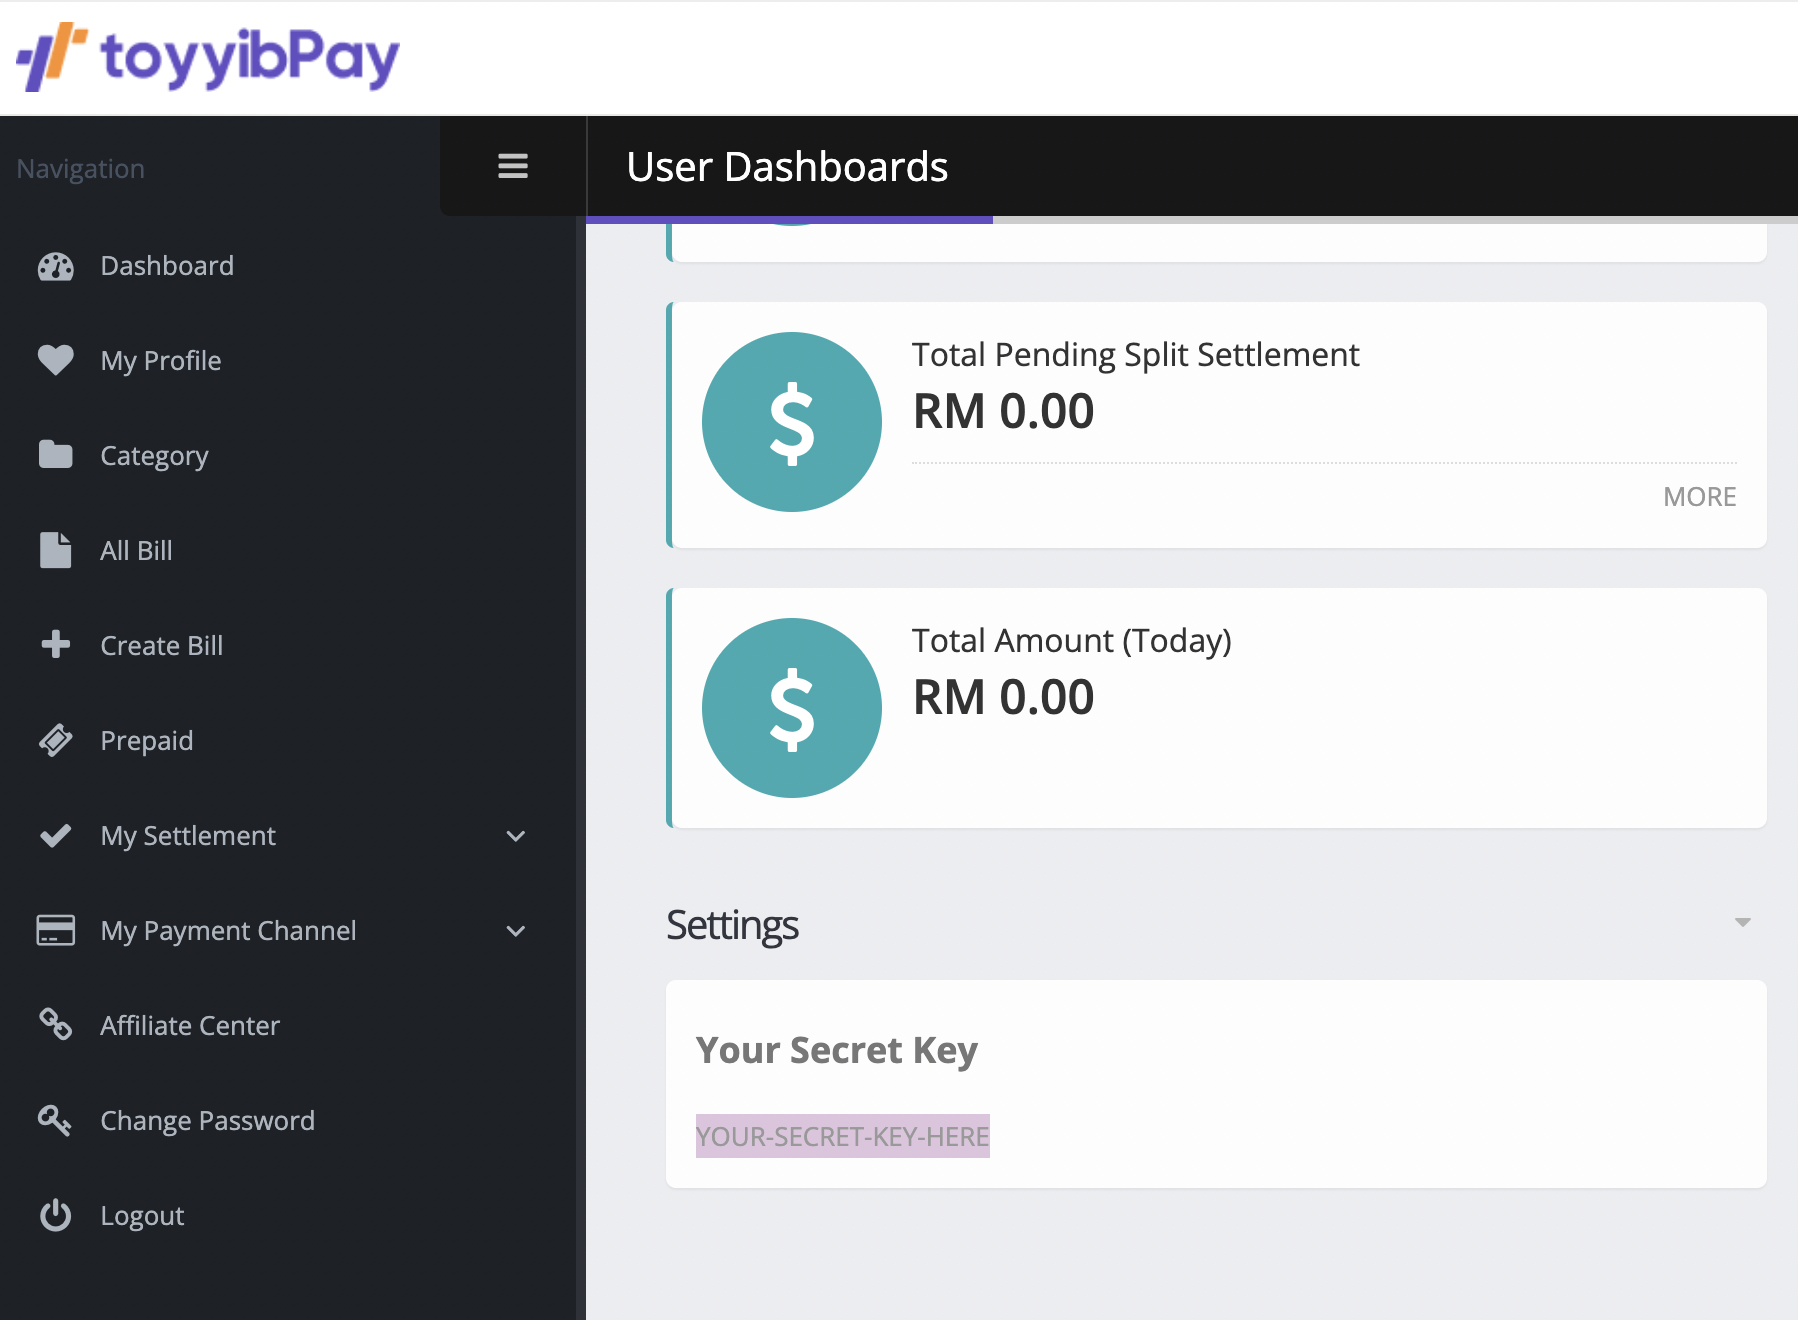Click MORE under Total Pending Split Settlement
Image resolution: width=1798 pixels, height=1320 pixels.
[x=1699, y=496]
